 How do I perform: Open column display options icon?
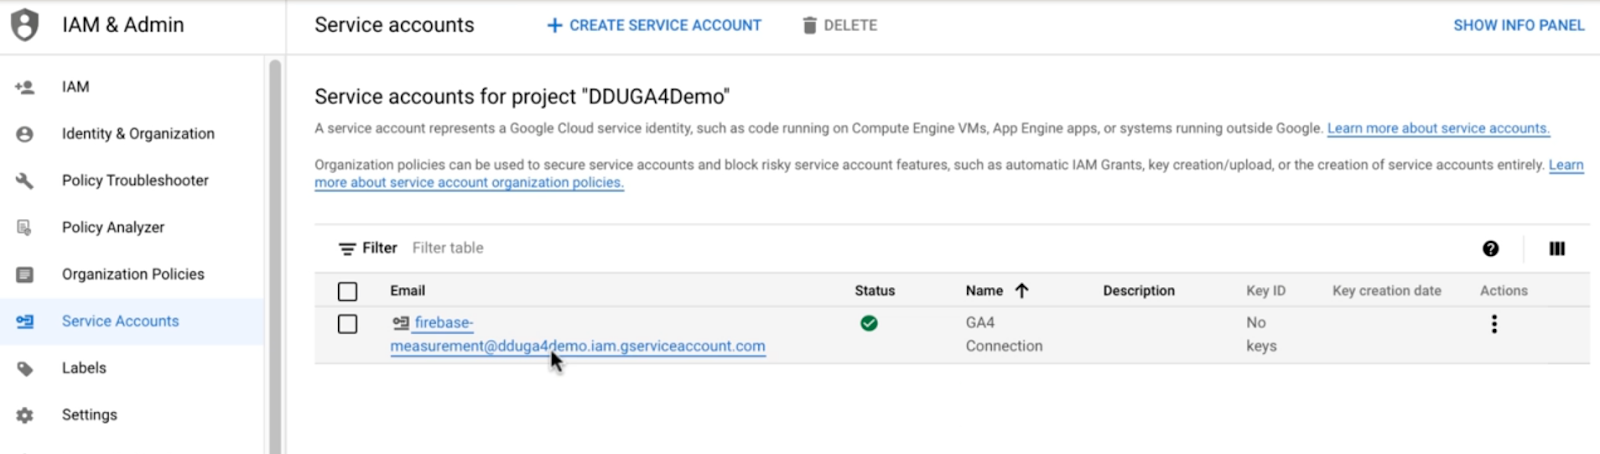click(x=1557, y=249)
